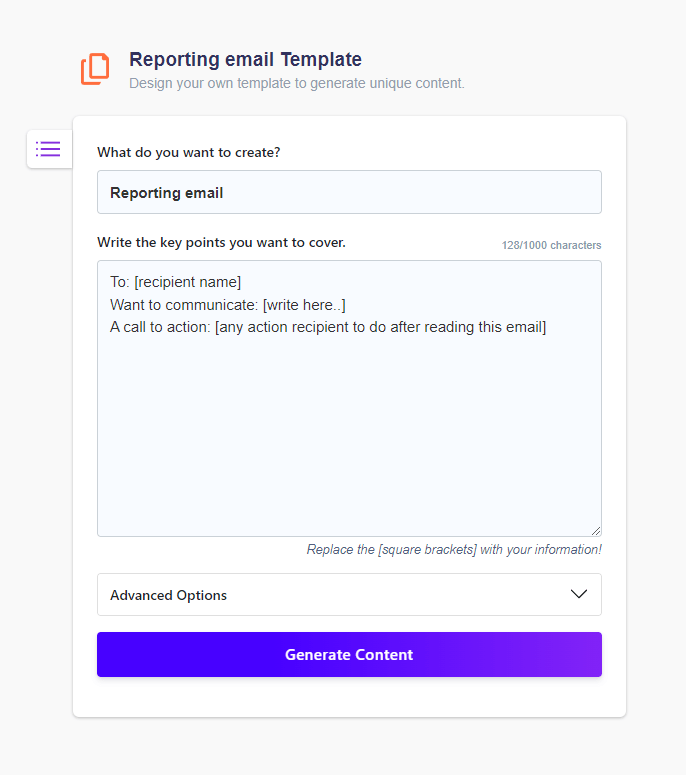Focus the 'Reporting email' input field

pyautogui.click(x=349, y=192)
